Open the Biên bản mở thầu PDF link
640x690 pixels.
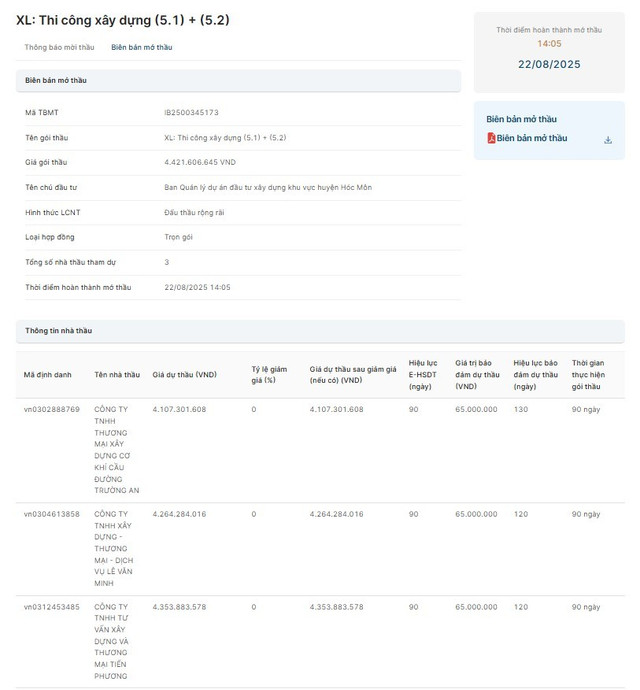pyautogui.click(x=531, y=138)
